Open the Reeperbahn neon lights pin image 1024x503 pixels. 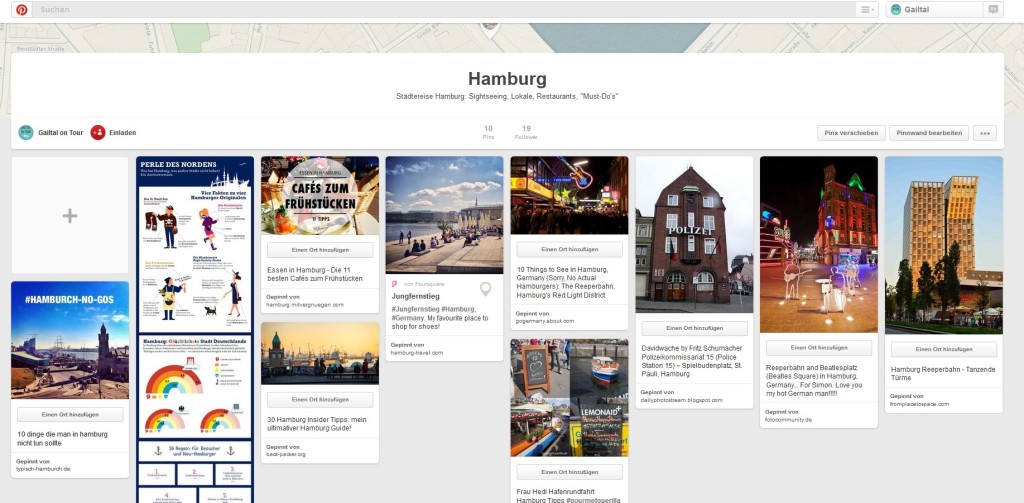(569, 195)
